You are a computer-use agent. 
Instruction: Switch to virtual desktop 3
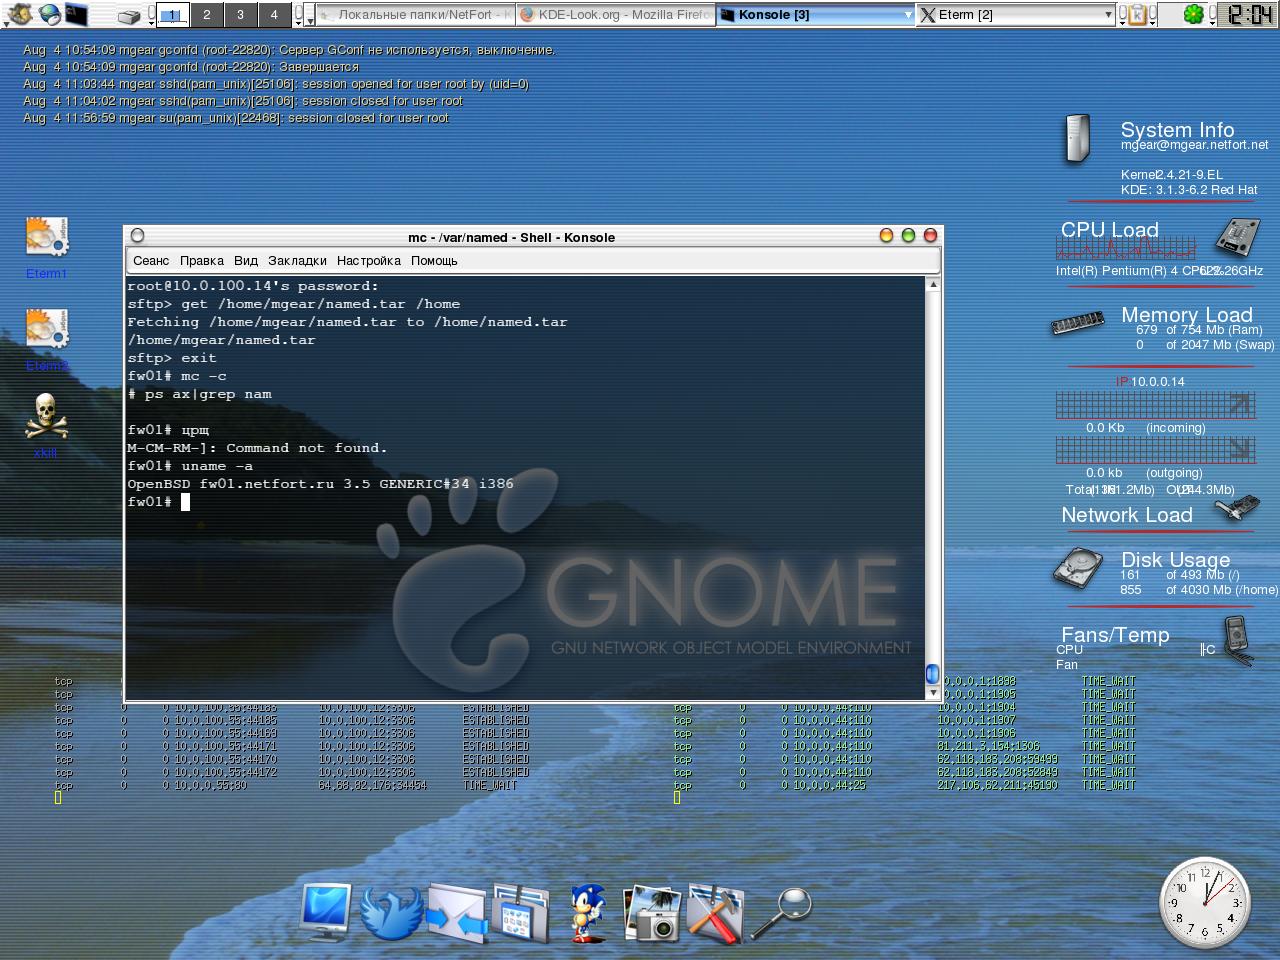(240, 14)
